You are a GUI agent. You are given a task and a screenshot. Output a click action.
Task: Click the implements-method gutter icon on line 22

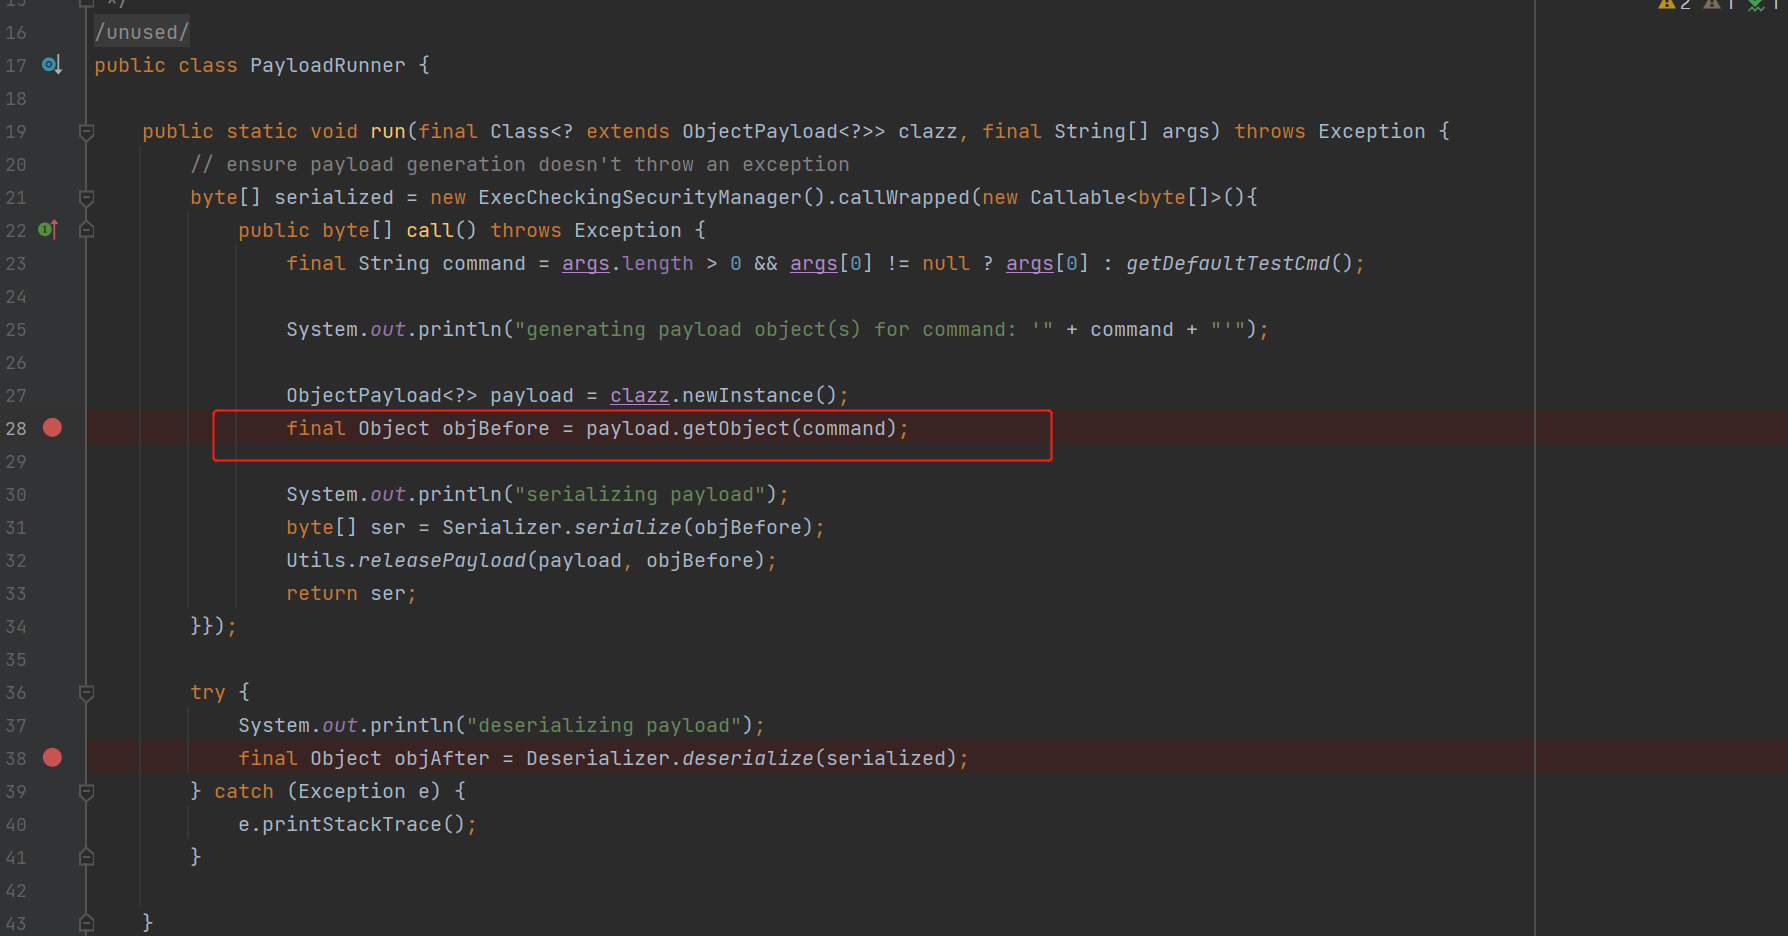48,230
